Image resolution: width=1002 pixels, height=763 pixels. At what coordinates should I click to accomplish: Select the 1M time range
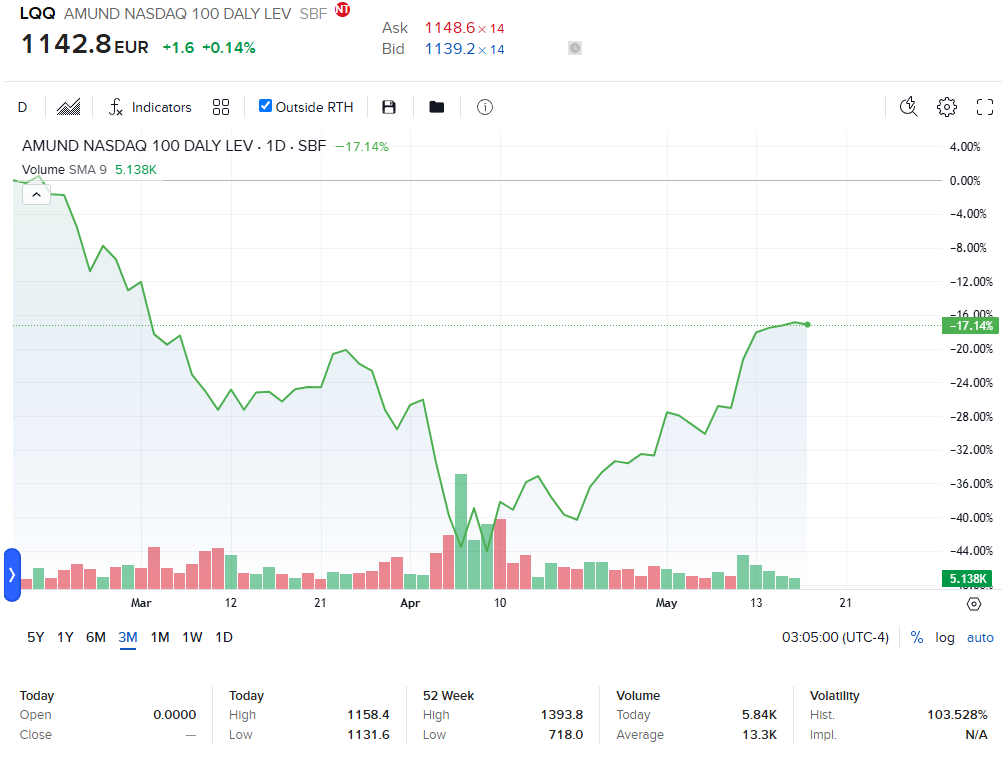point(160,637)
